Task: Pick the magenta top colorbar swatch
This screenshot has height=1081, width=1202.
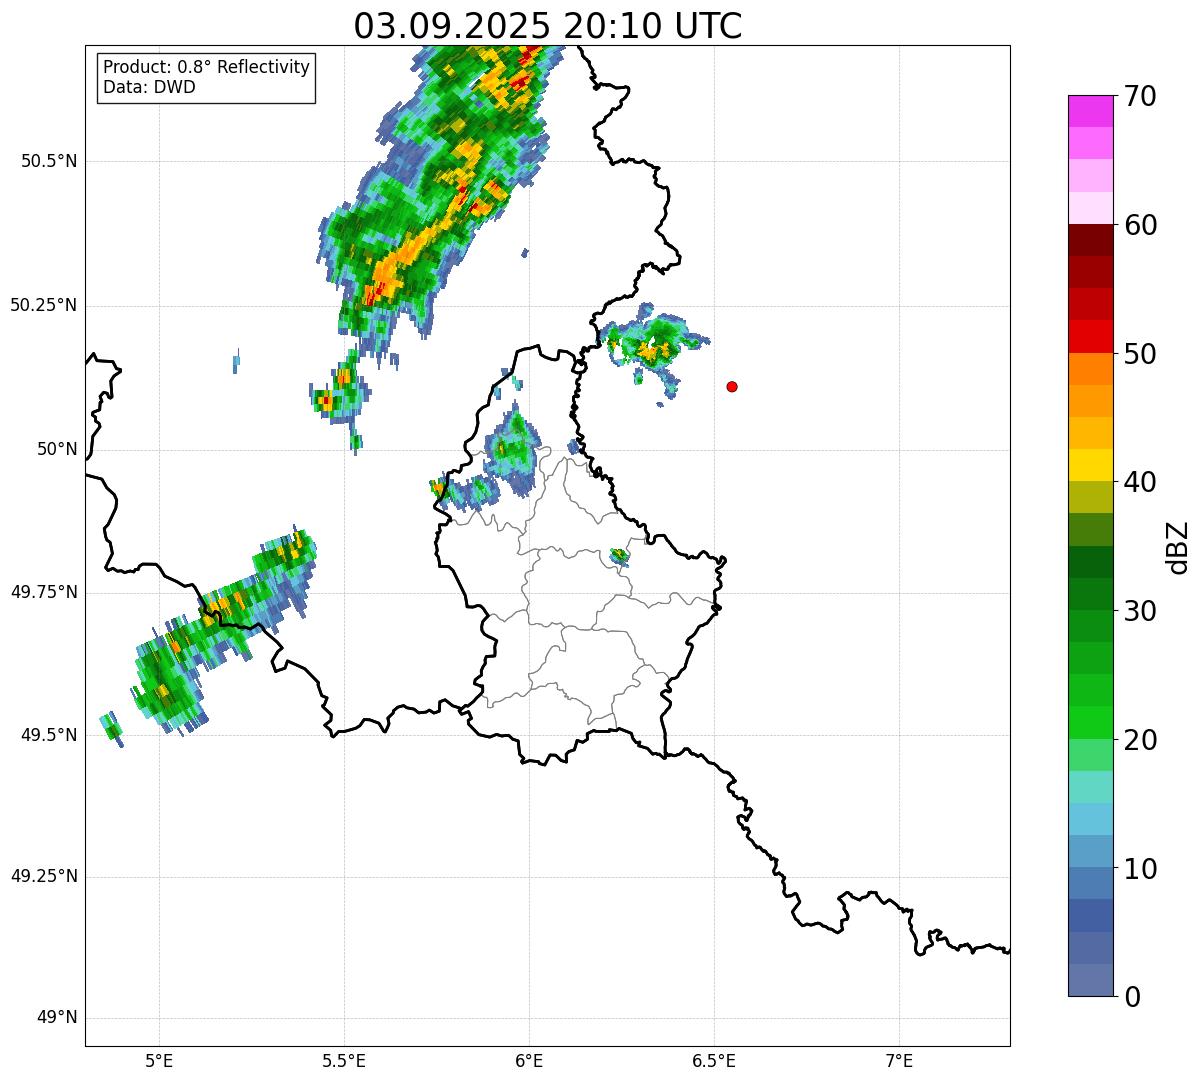Action: (1091, 111)
